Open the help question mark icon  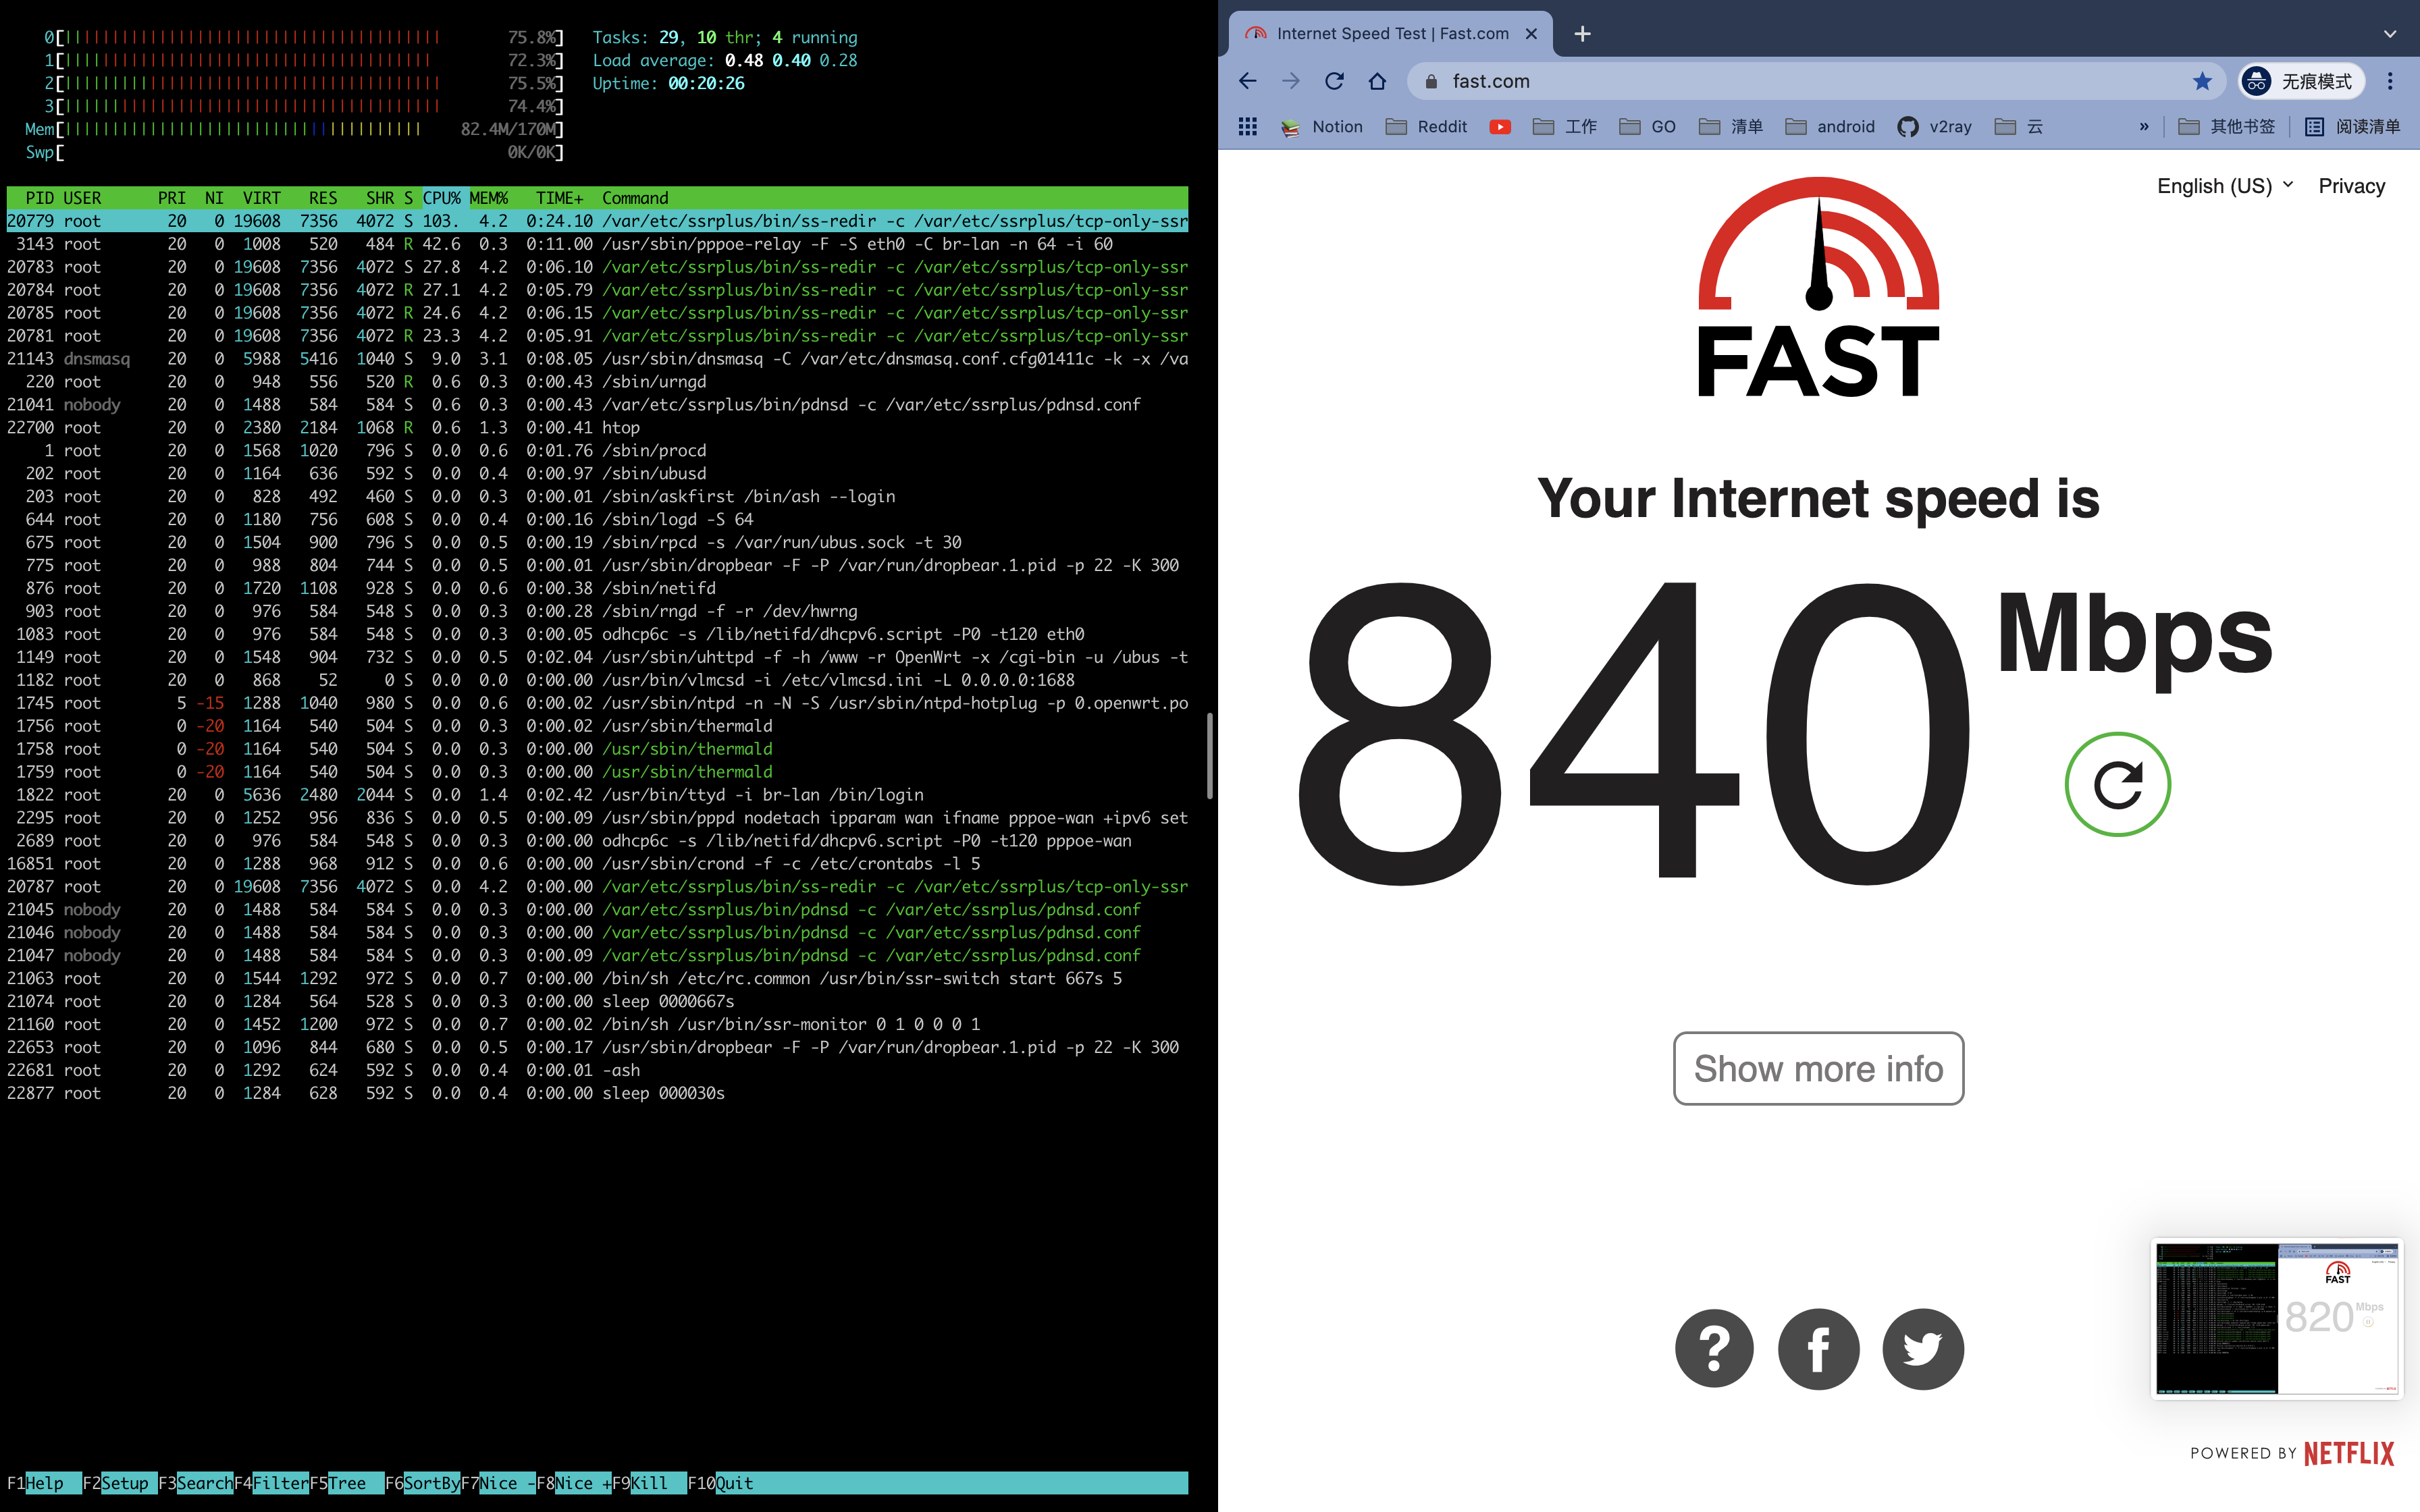click(1714, 1349)
